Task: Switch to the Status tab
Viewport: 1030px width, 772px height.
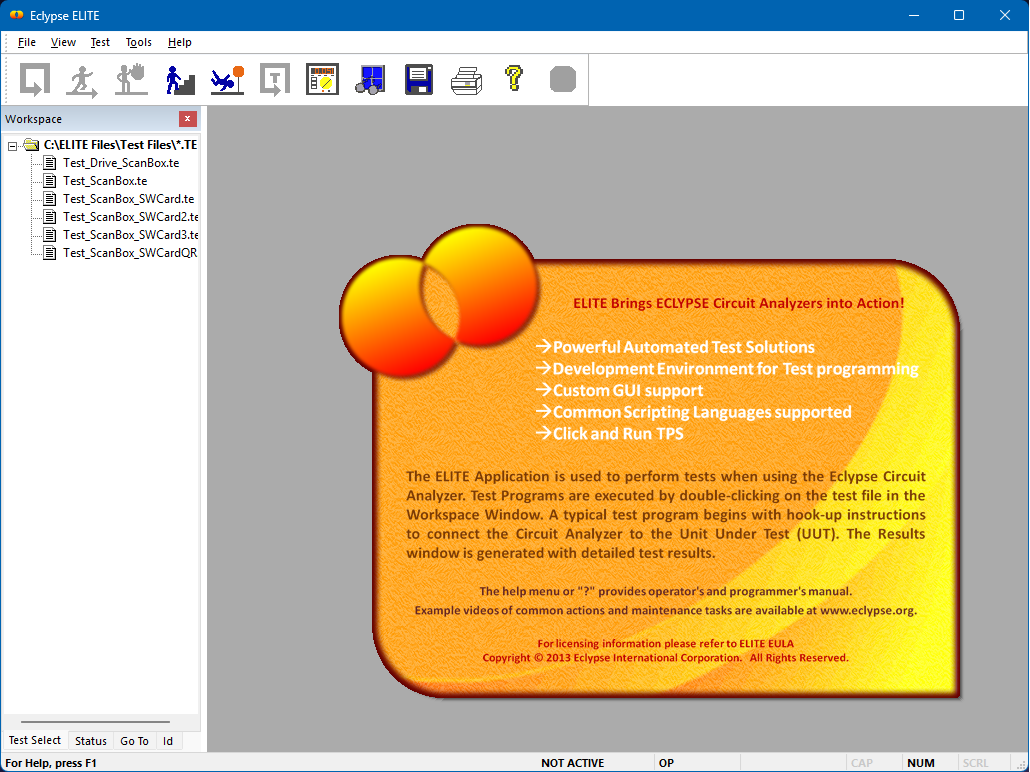Action: coord(91,741)
